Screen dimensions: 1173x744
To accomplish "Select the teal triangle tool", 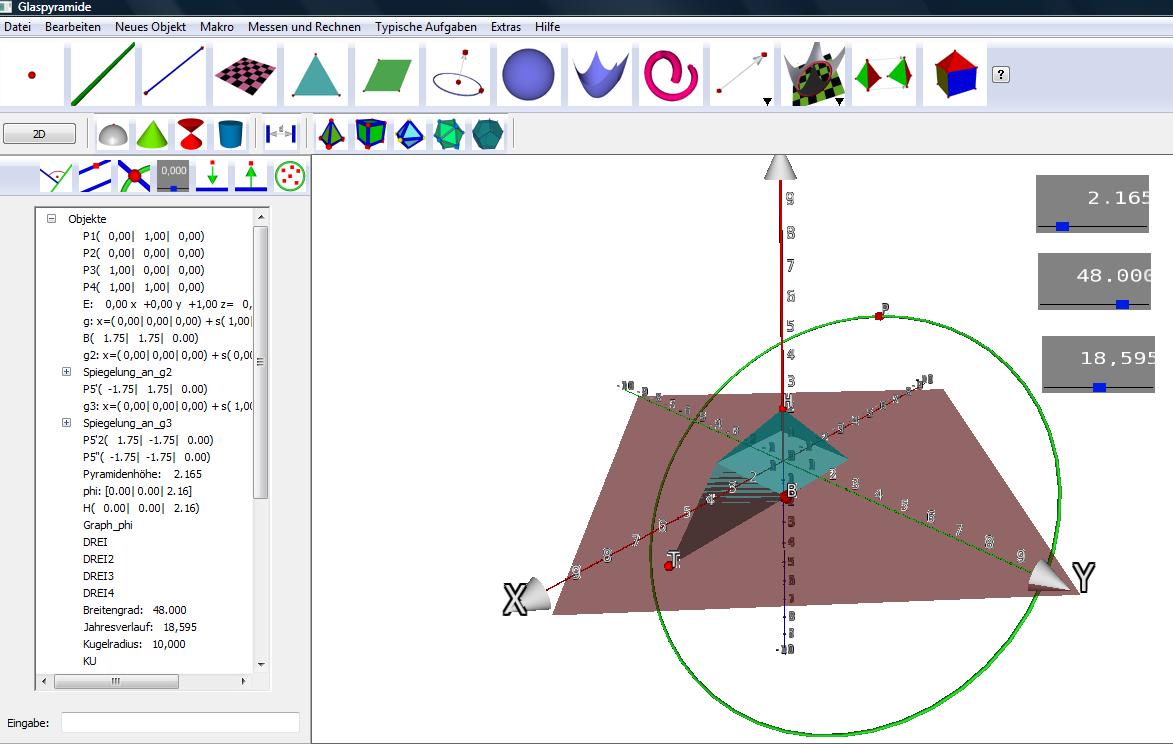I will click(316, 75).
